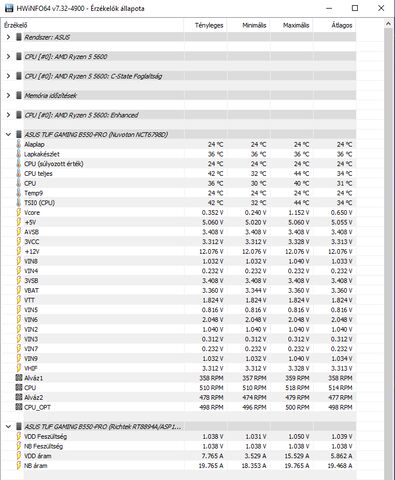The width and height of the screenshot is (395, 480).
Task: Click the CPU_OPT fan icon
Action: point(19,407)
